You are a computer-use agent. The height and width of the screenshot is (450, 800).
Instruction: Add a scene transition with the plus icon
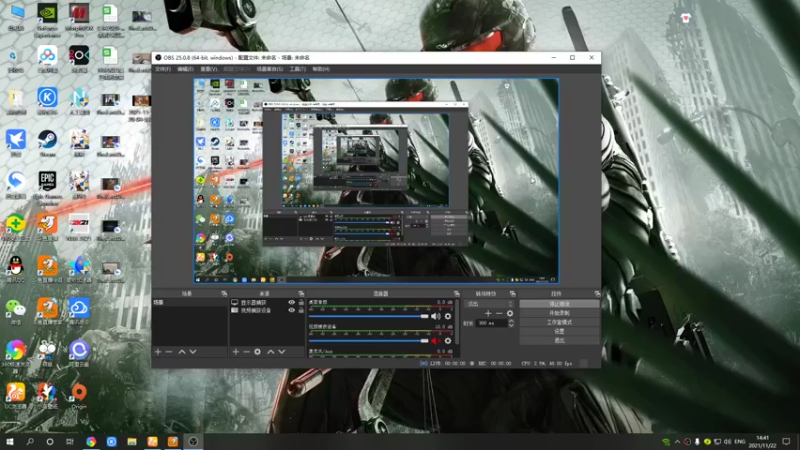click(x=488, y=313)
